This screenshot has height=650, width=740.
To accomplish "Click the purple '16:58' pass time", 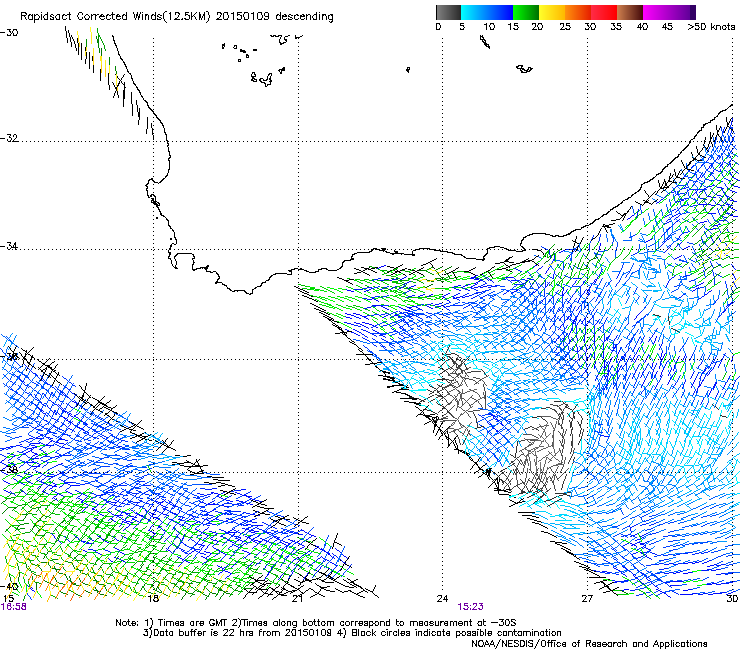I will click(x=14, y=607).
